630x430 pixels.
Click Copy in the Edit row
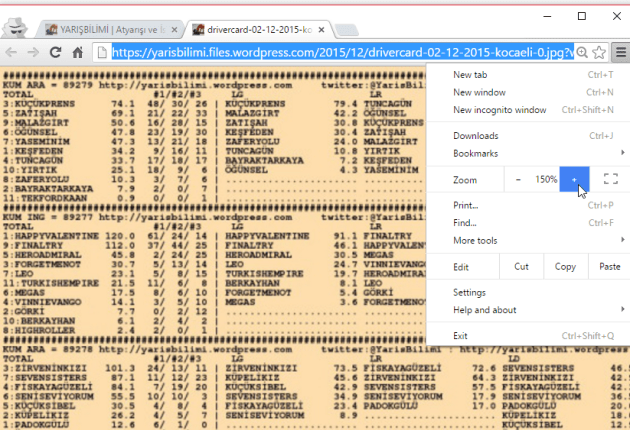point(565,267)
